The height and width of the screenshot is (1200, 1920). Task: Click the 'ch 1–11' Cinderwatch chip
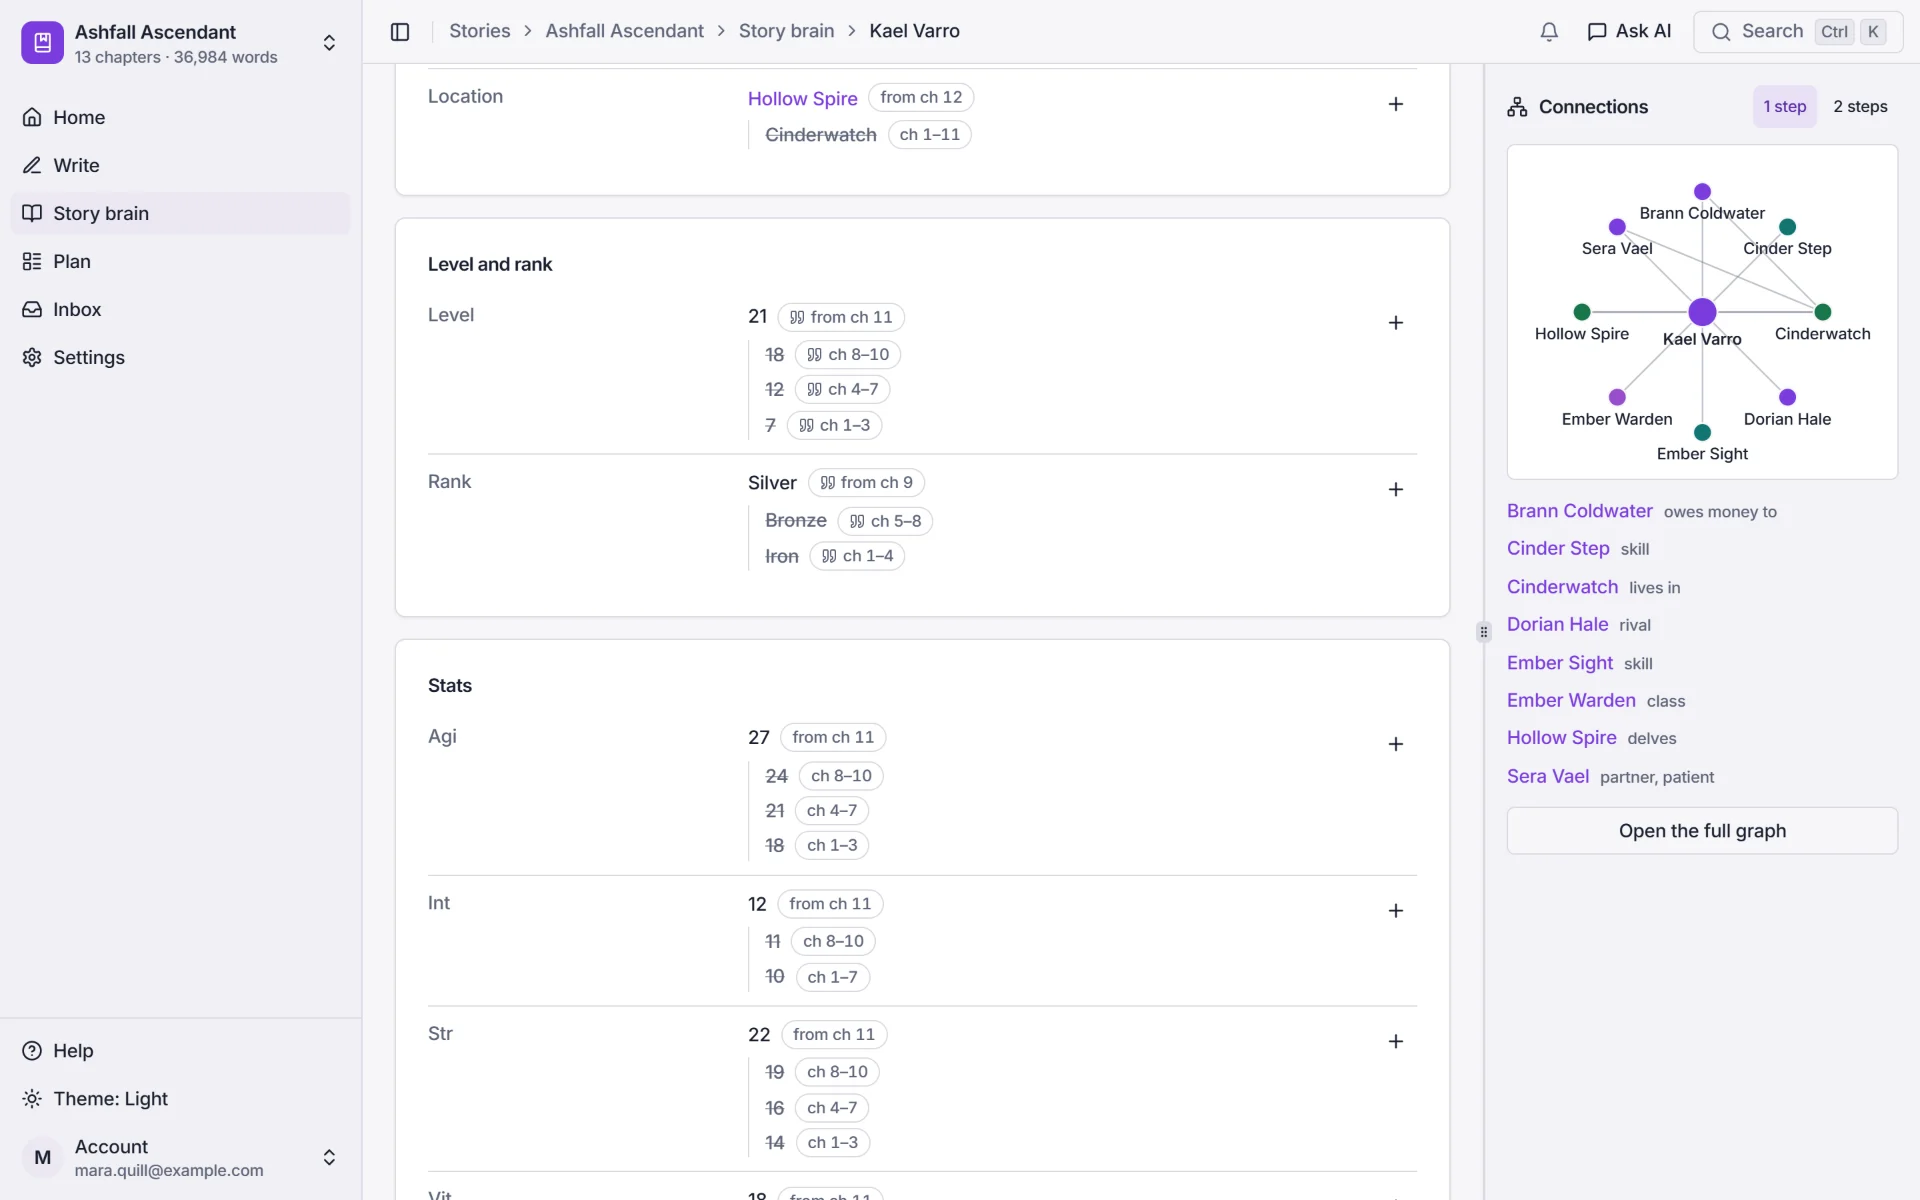(x=930, y=135)
